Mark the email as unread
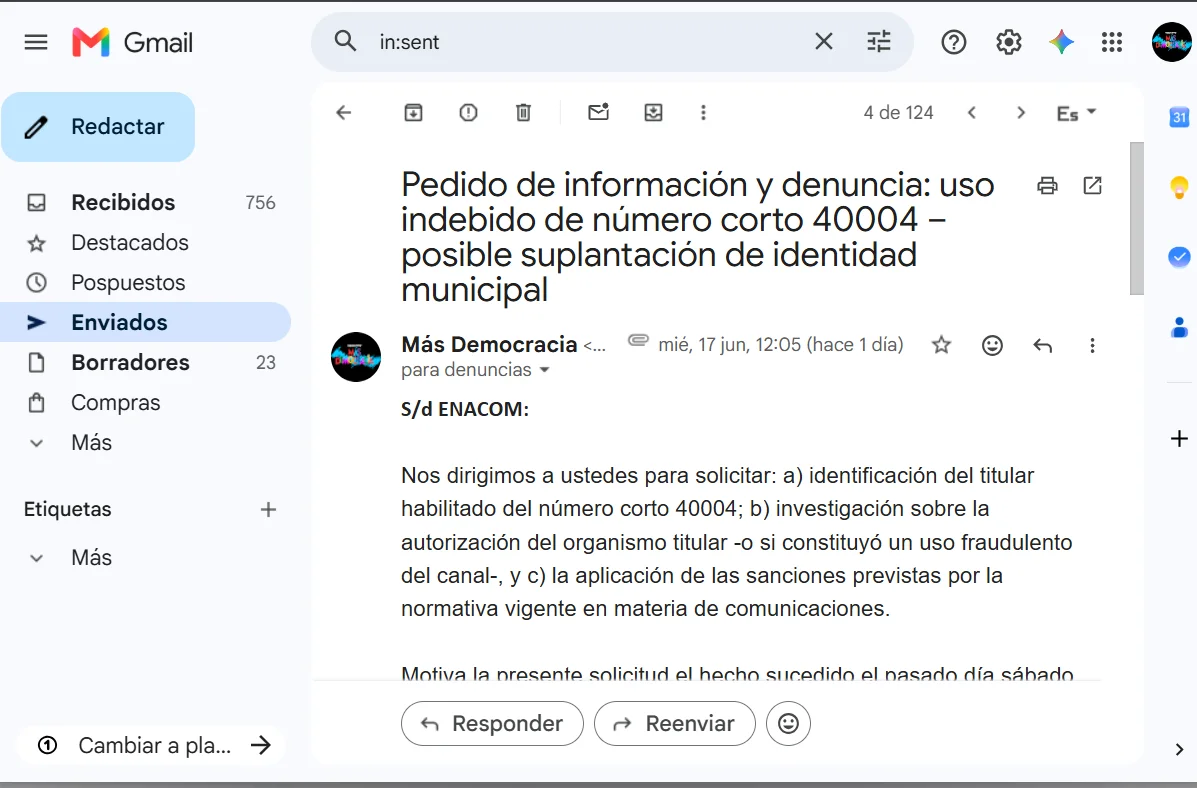This screenshot has height=788, width=1197. pyautogui.click(x=598, y=112)
